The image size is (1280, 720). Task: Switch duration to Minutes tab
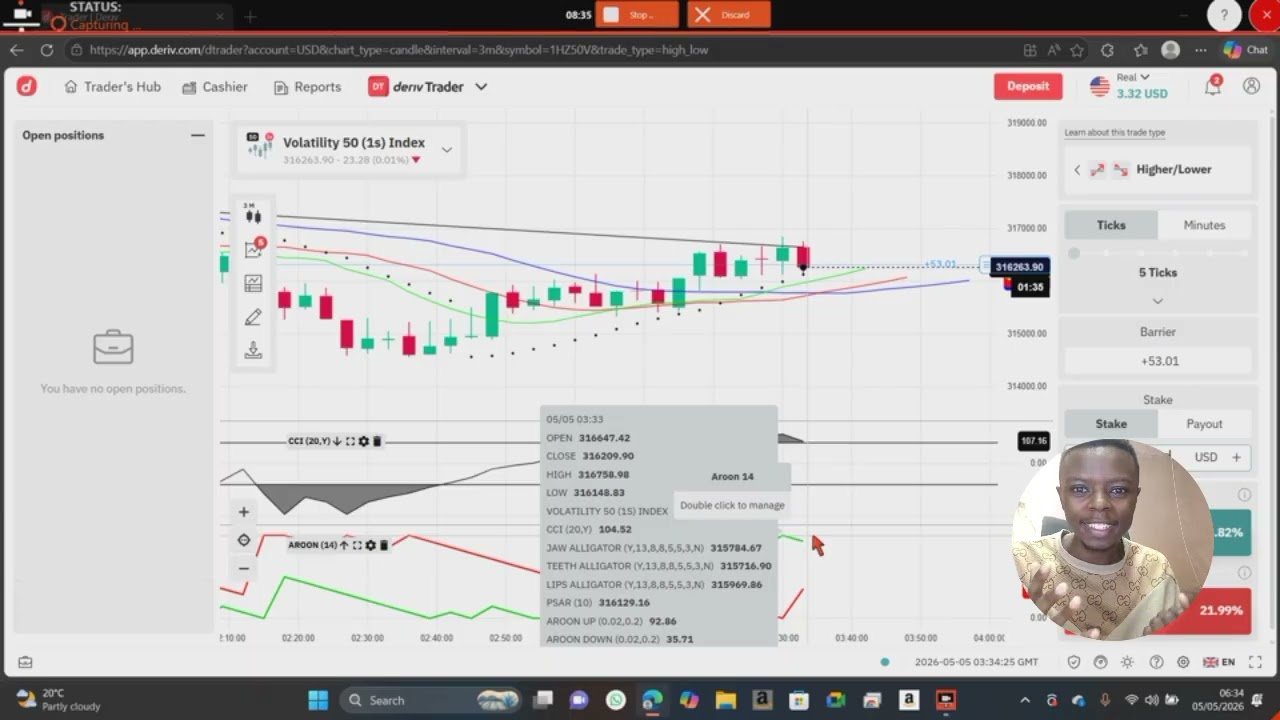pos(1204,225)
